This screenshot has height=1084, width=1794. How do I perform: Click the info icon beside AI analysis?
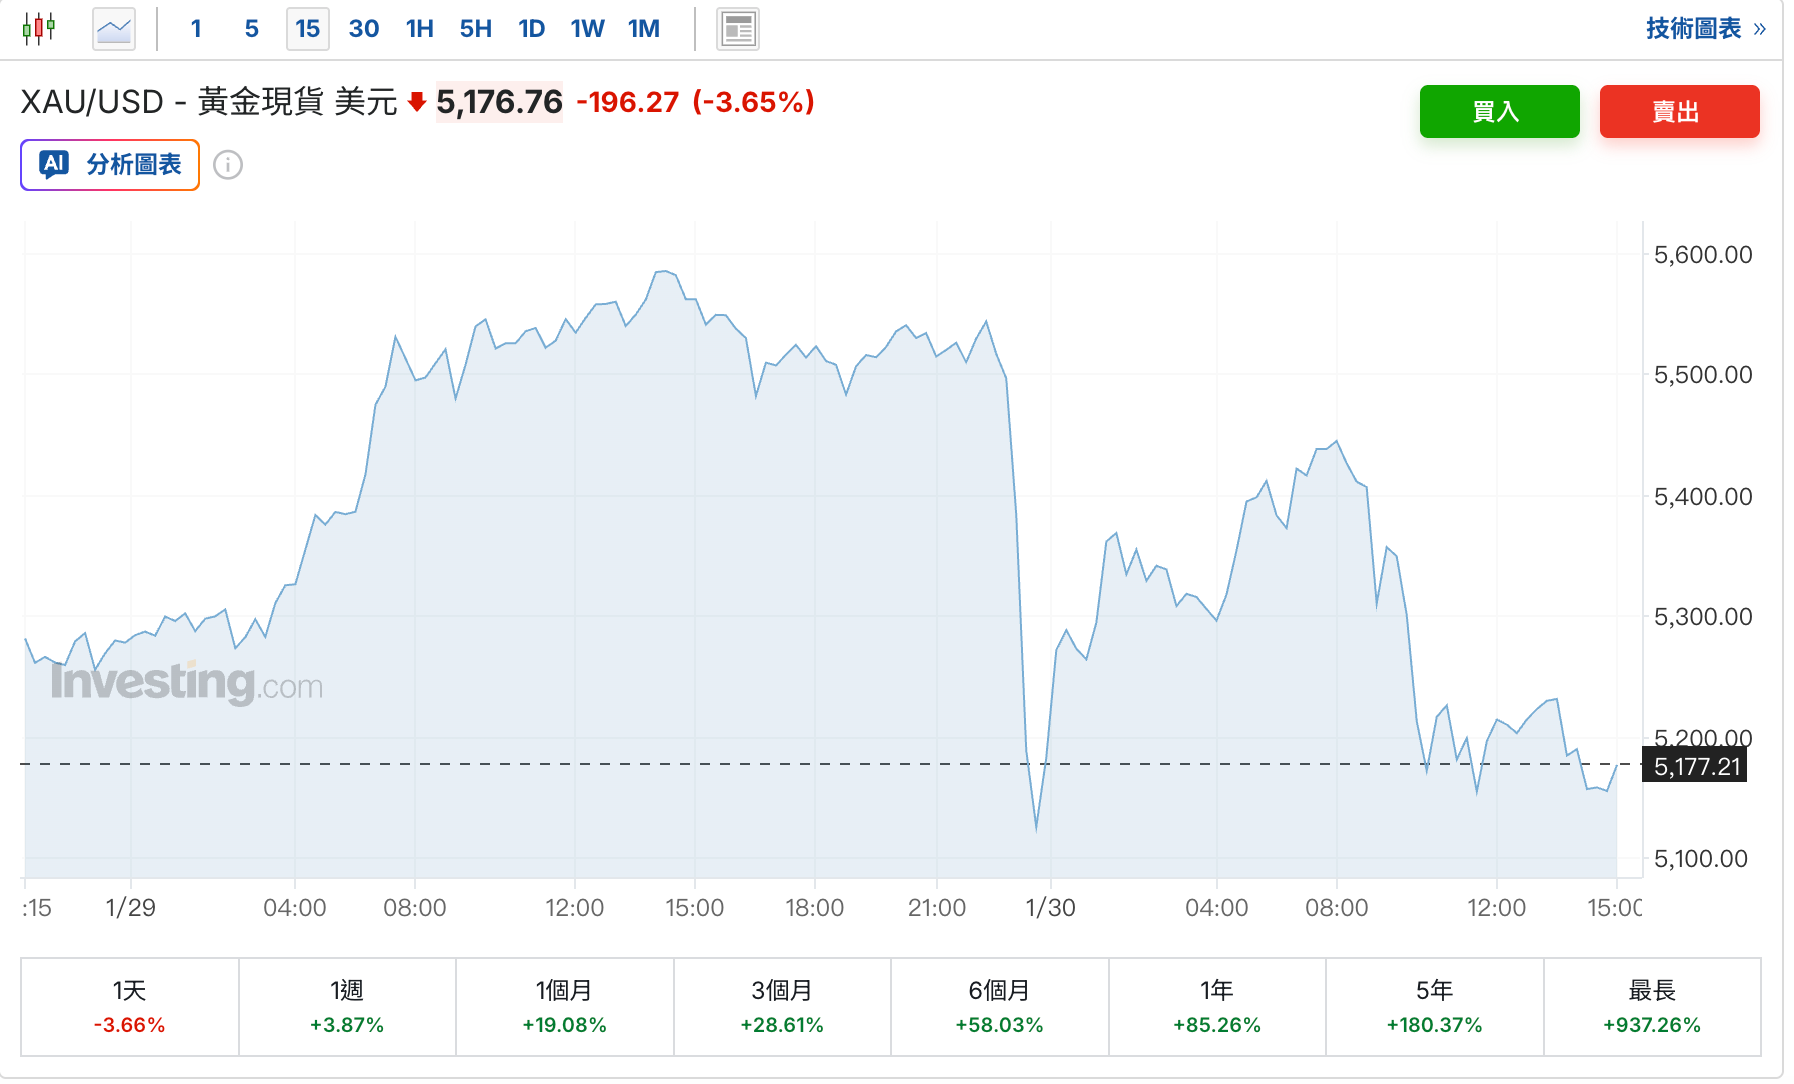tap(228, 165)
